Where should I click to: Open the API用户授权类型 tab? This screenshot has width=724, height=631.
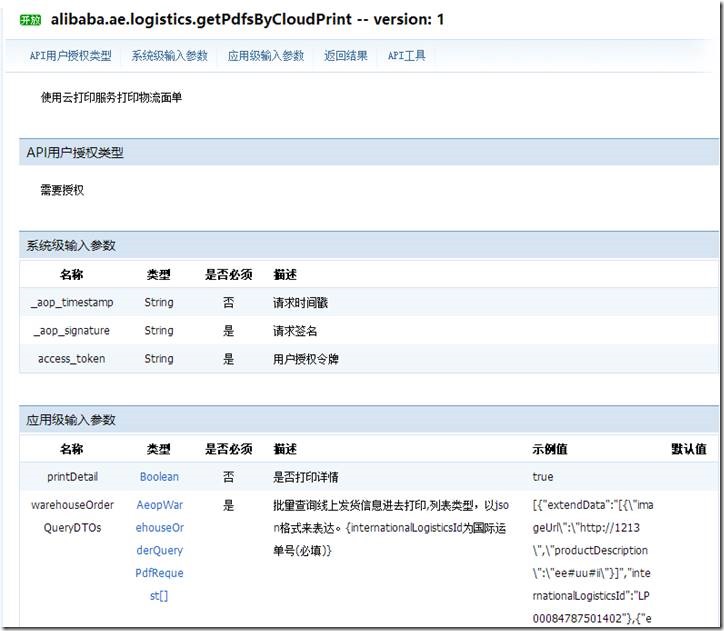[x=71, y=56]
